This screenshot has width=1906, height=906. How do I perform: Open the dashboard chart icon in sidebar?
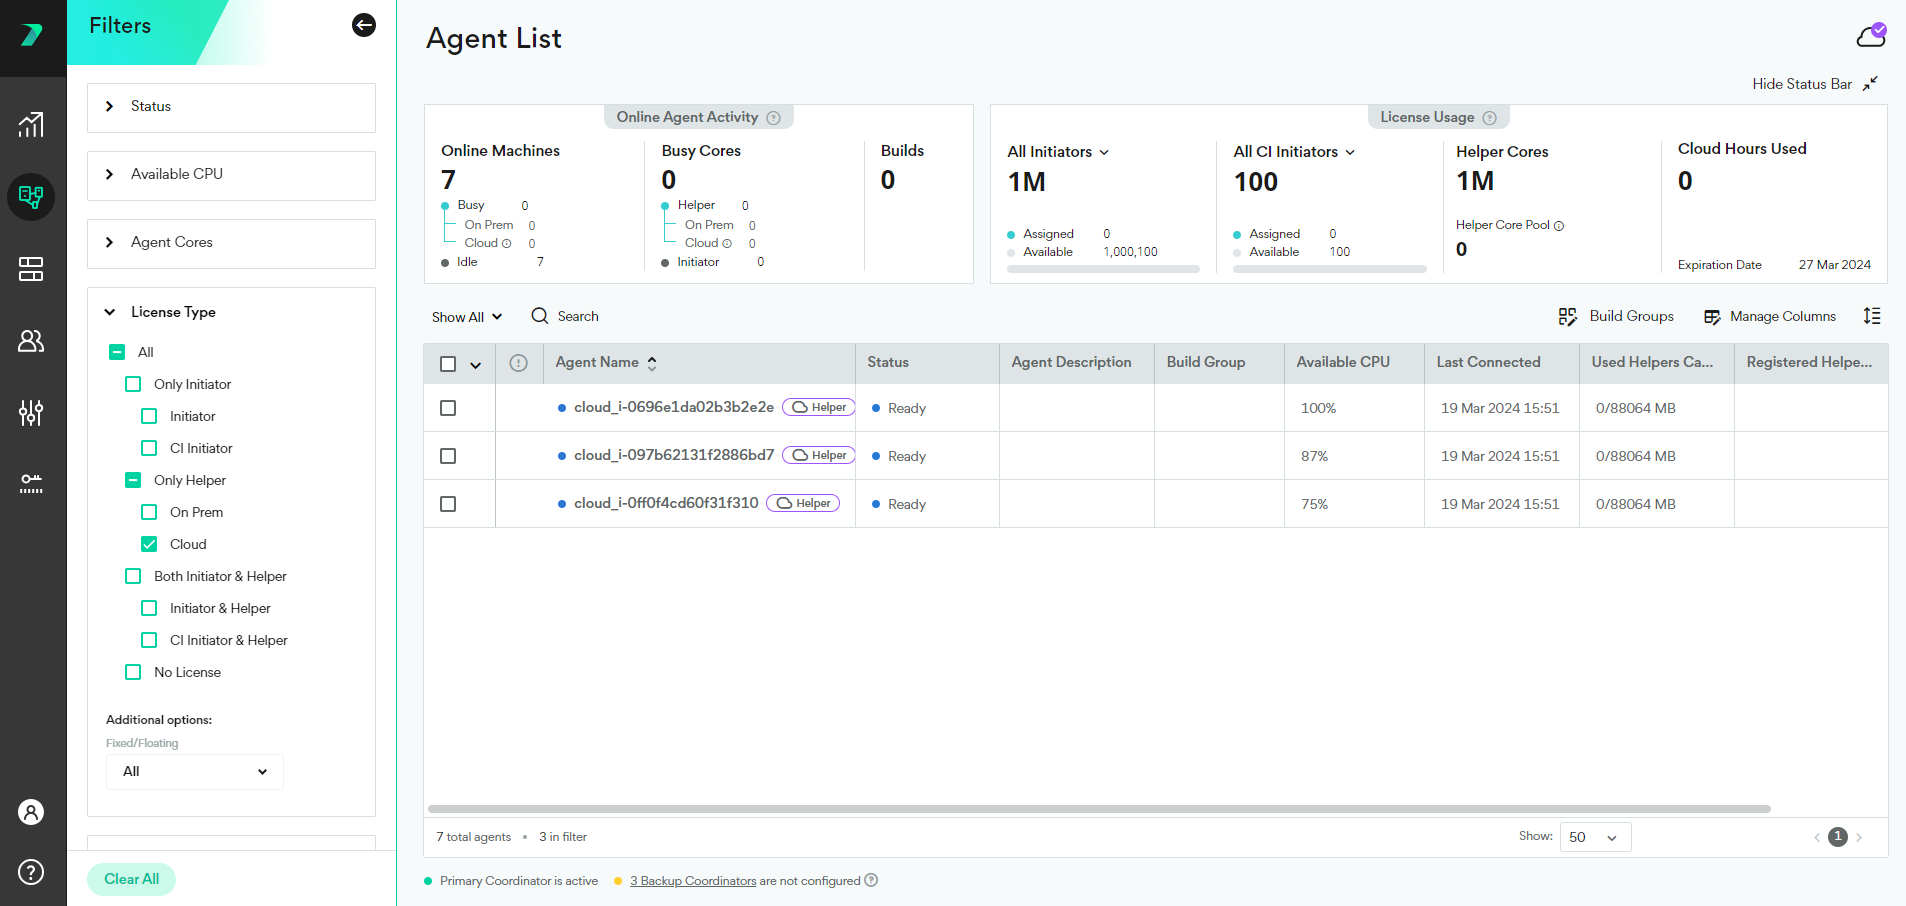click(x=31, y=125)
